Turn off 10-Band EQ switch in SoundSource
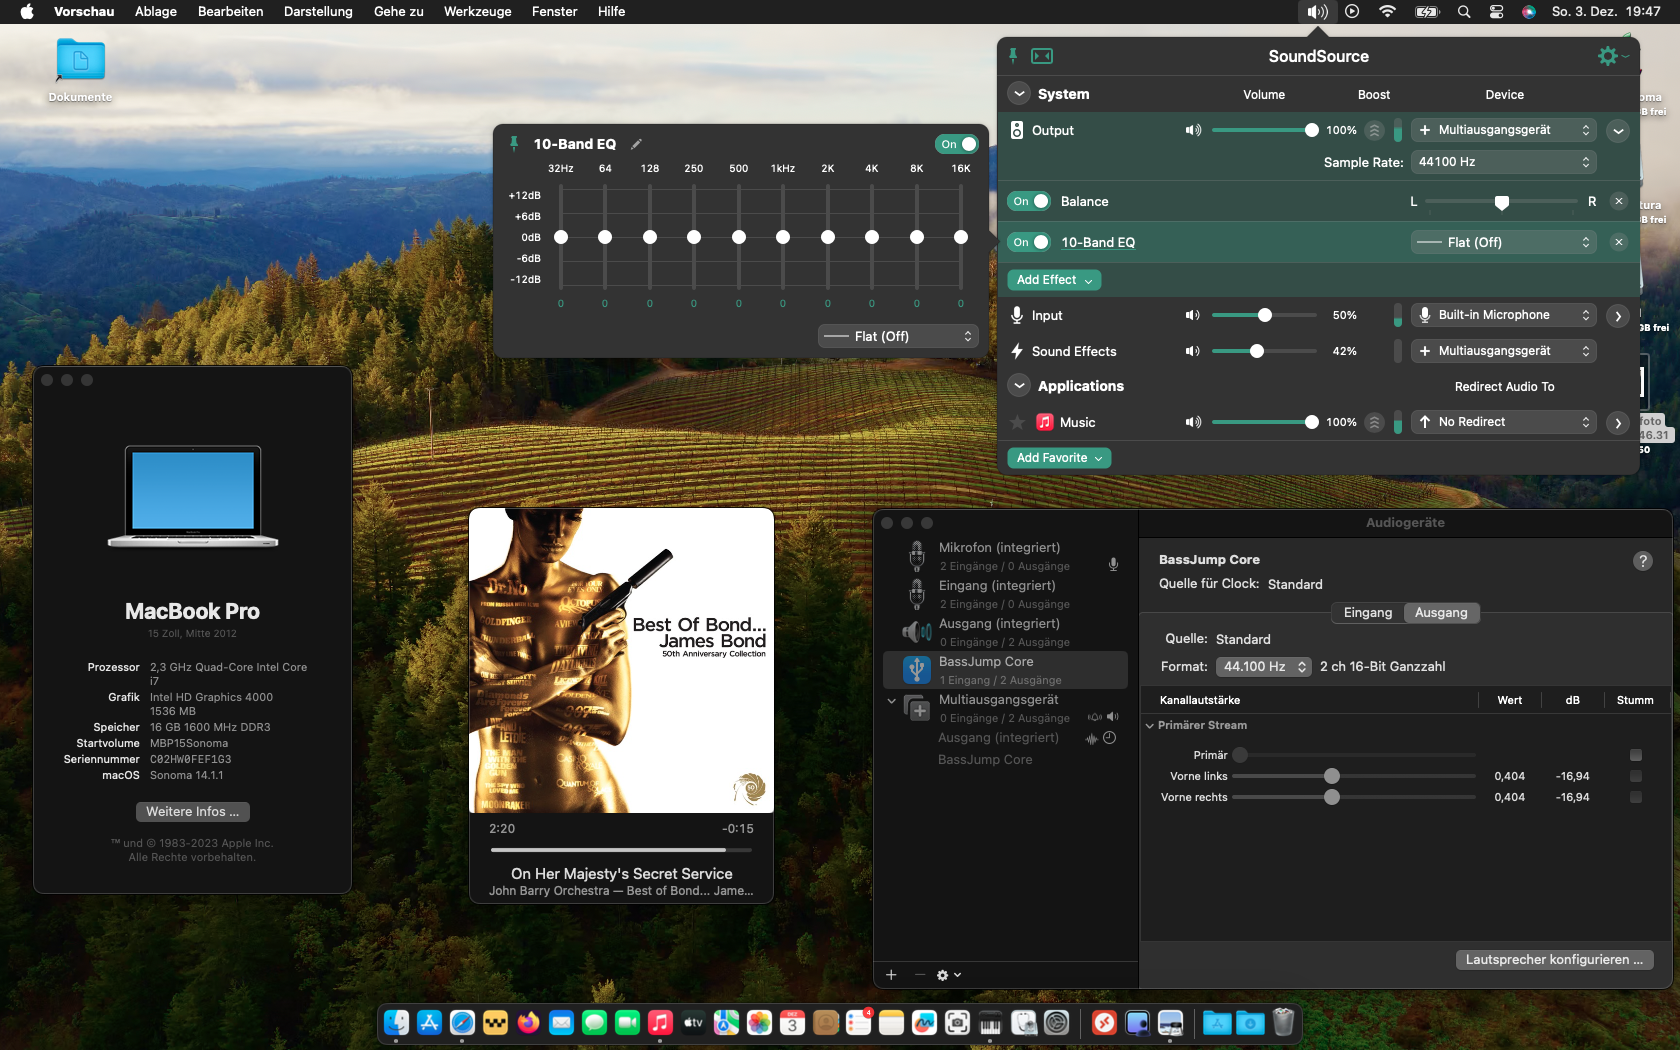This screenshot has width=1680, height=1050. point(1029,242)
